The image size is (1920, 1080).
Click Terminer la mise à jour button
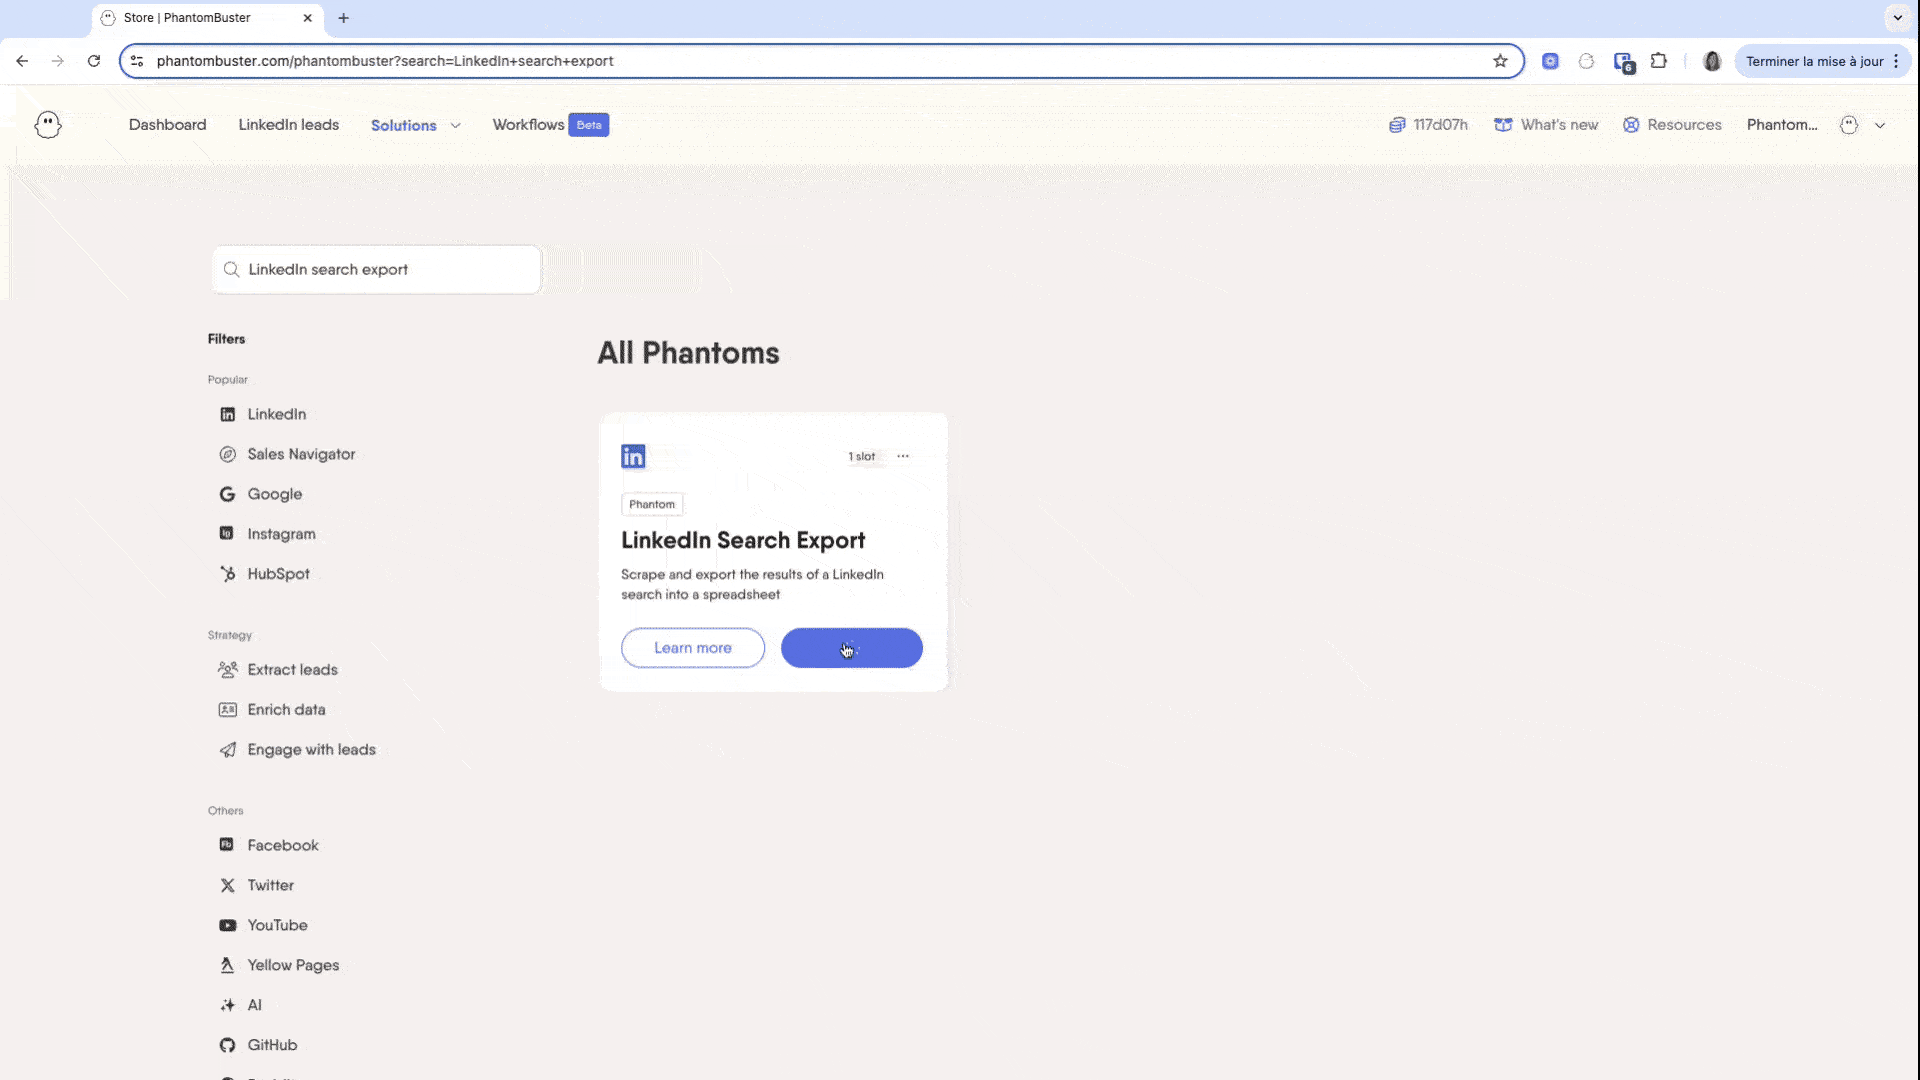click(1814, 61)
